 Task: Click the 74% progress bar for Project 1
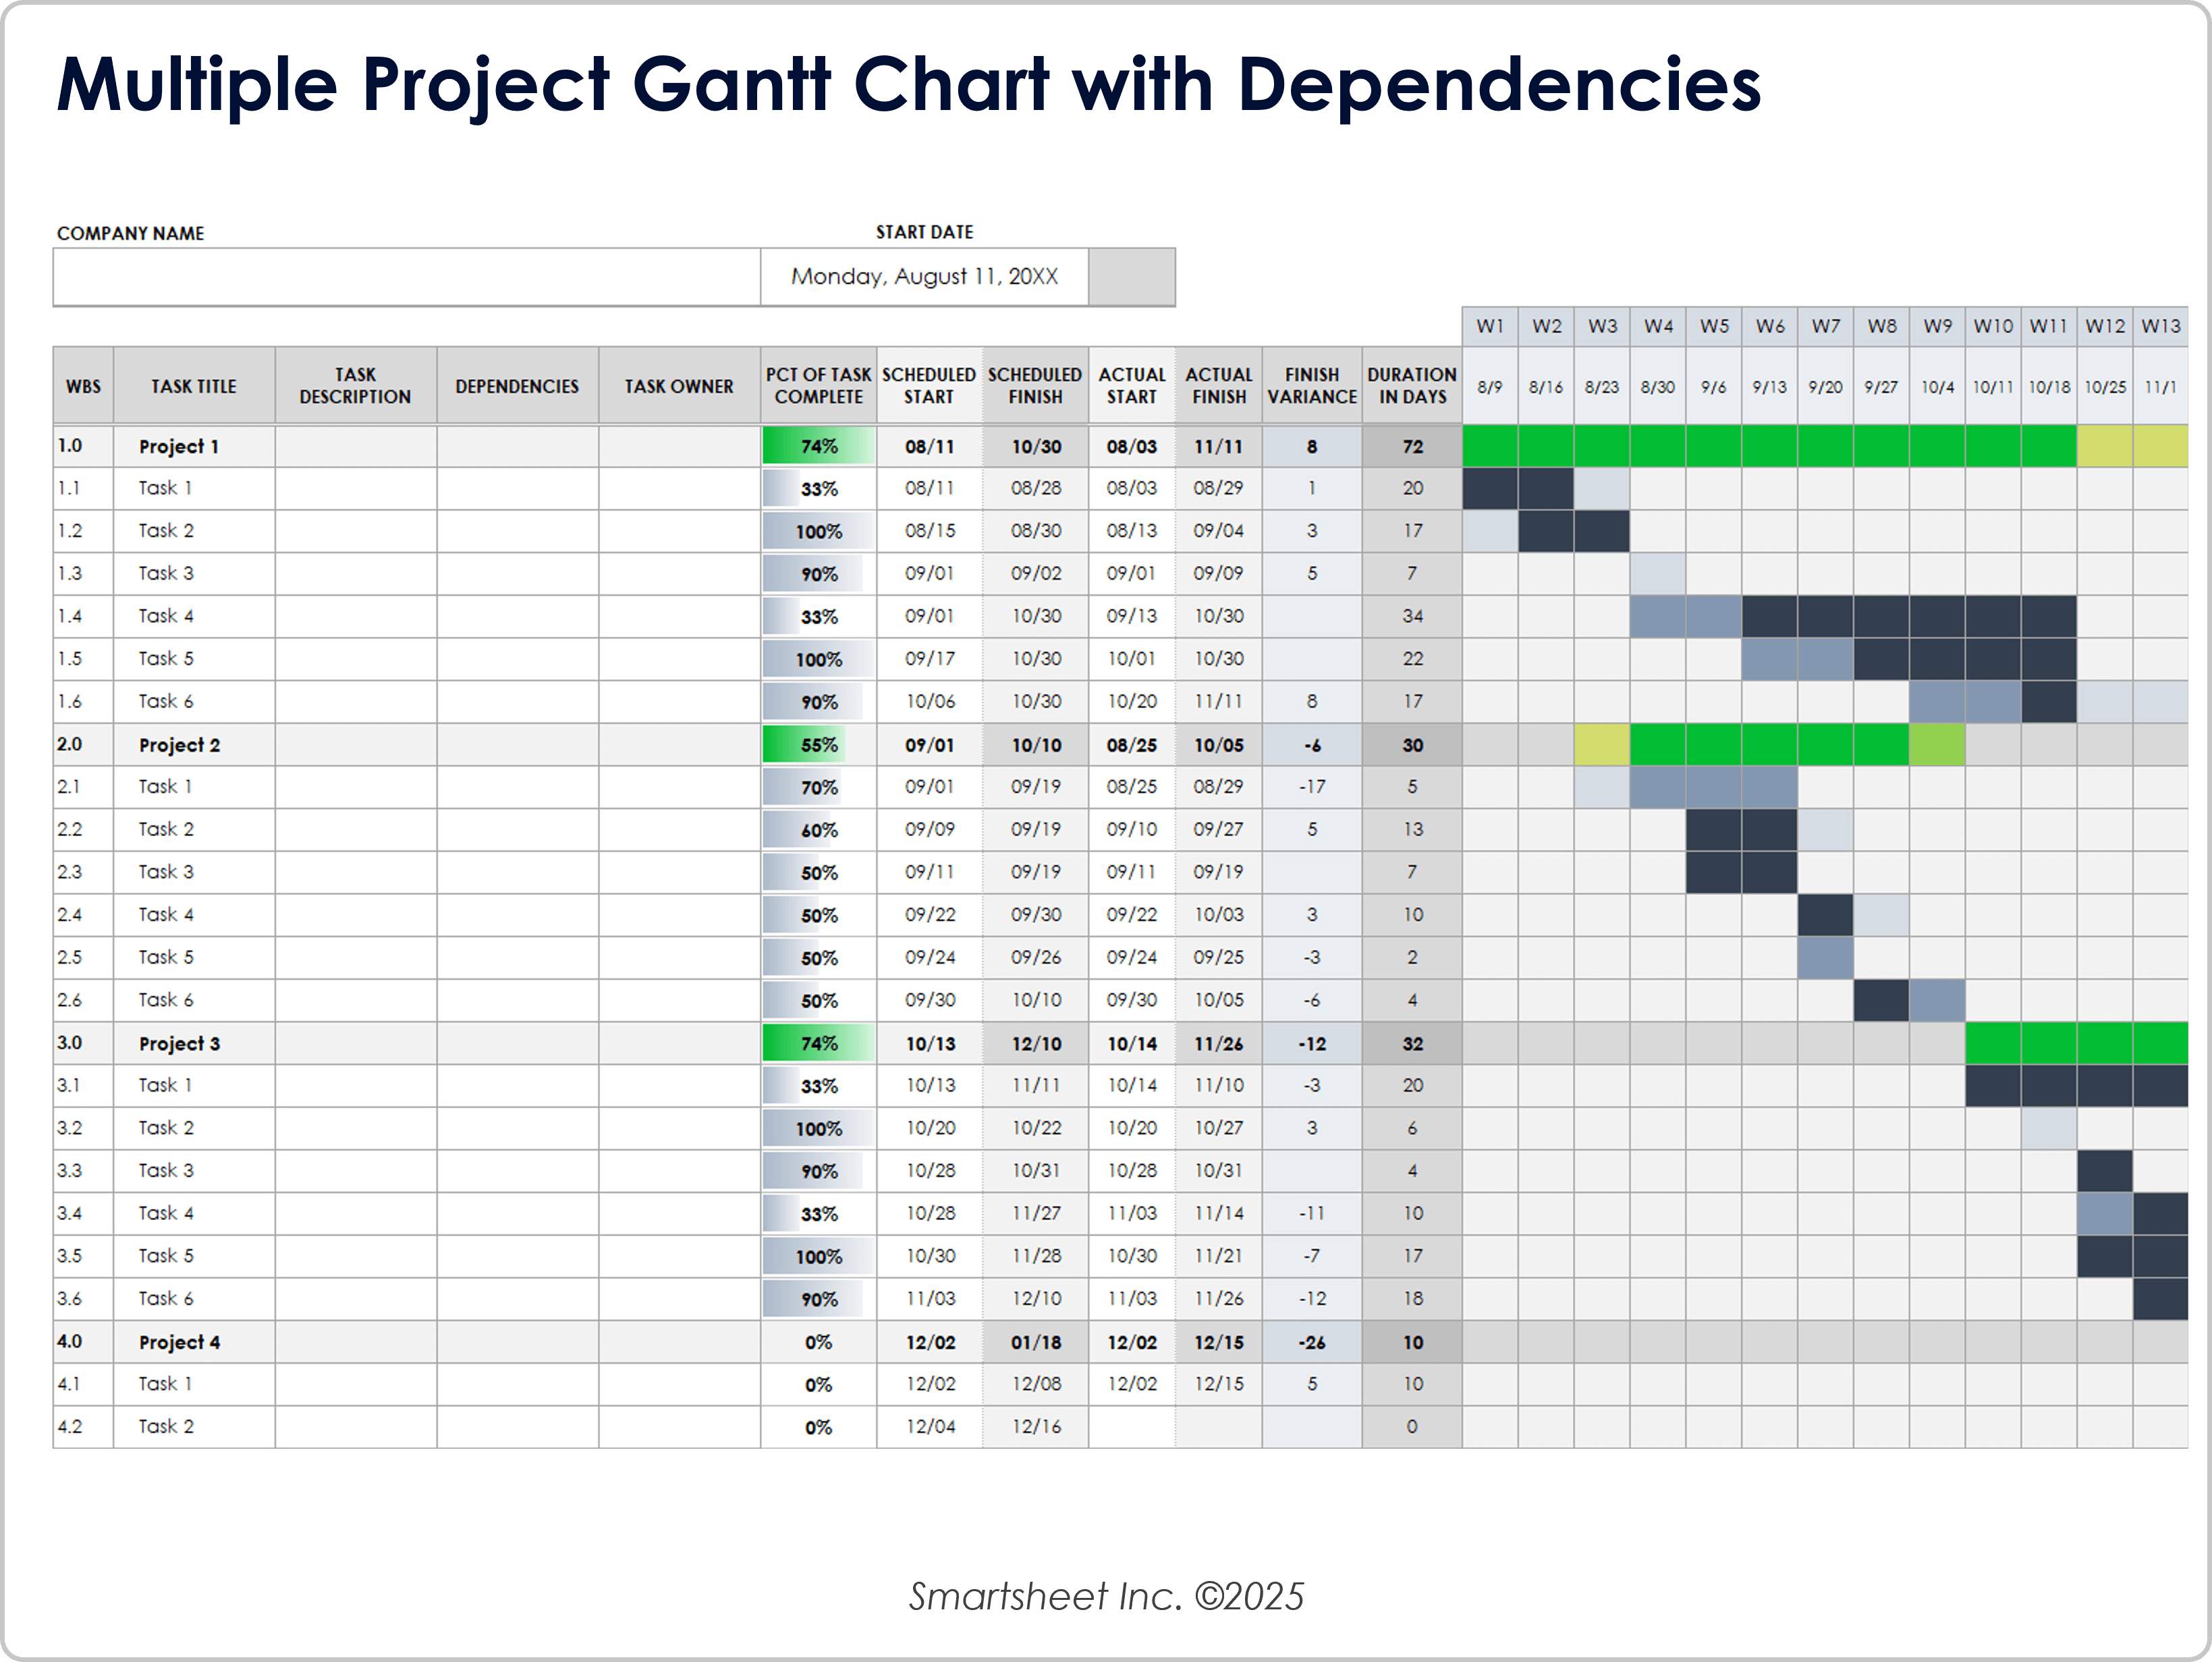817,446
